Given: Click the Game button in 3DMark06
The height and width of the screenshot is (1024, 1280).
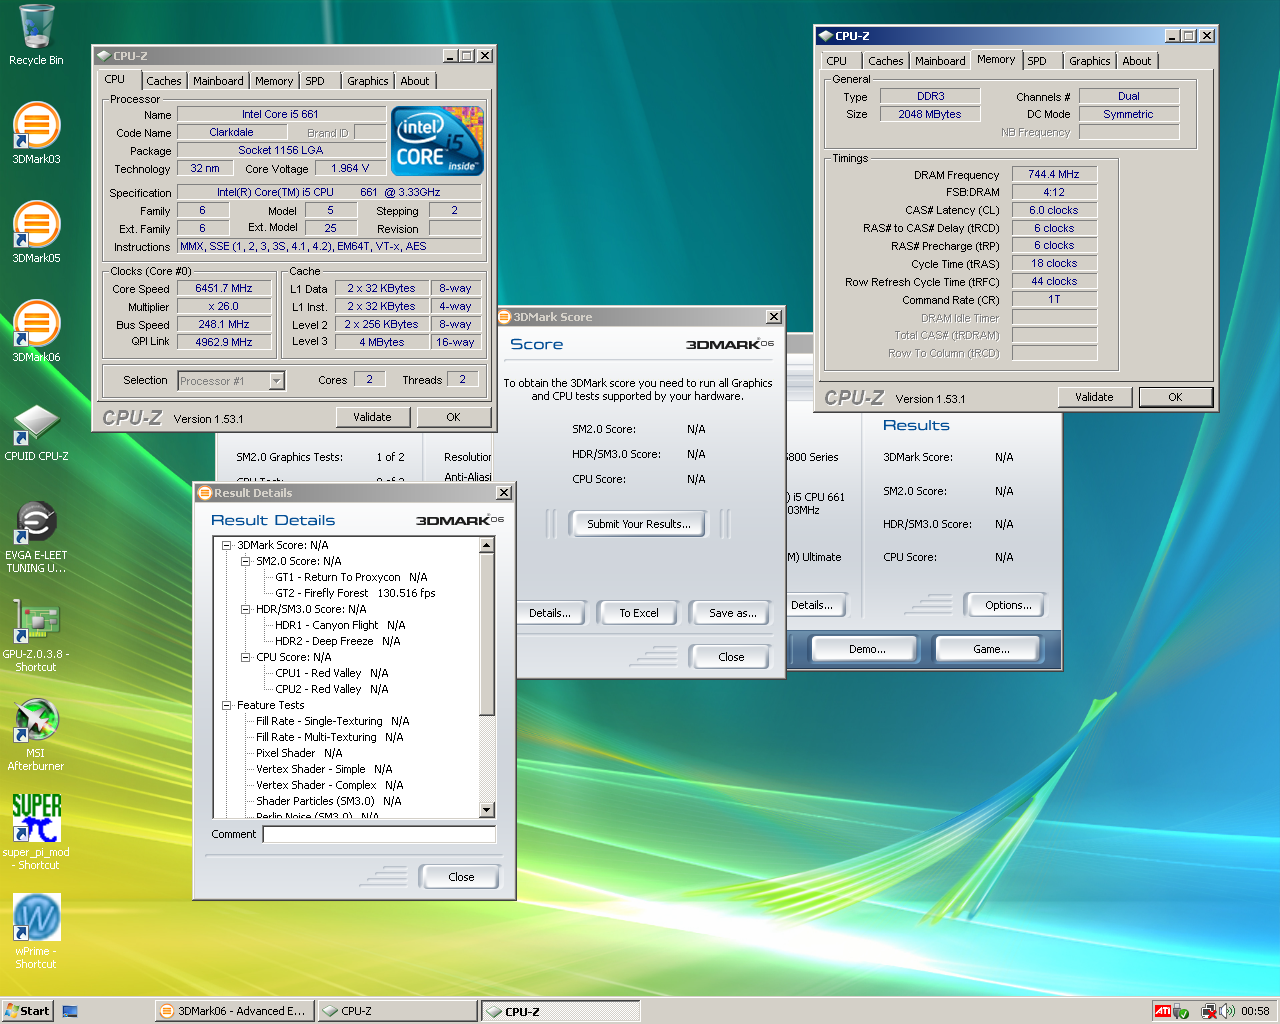Looking at the screenshot, I should [991, 649].
